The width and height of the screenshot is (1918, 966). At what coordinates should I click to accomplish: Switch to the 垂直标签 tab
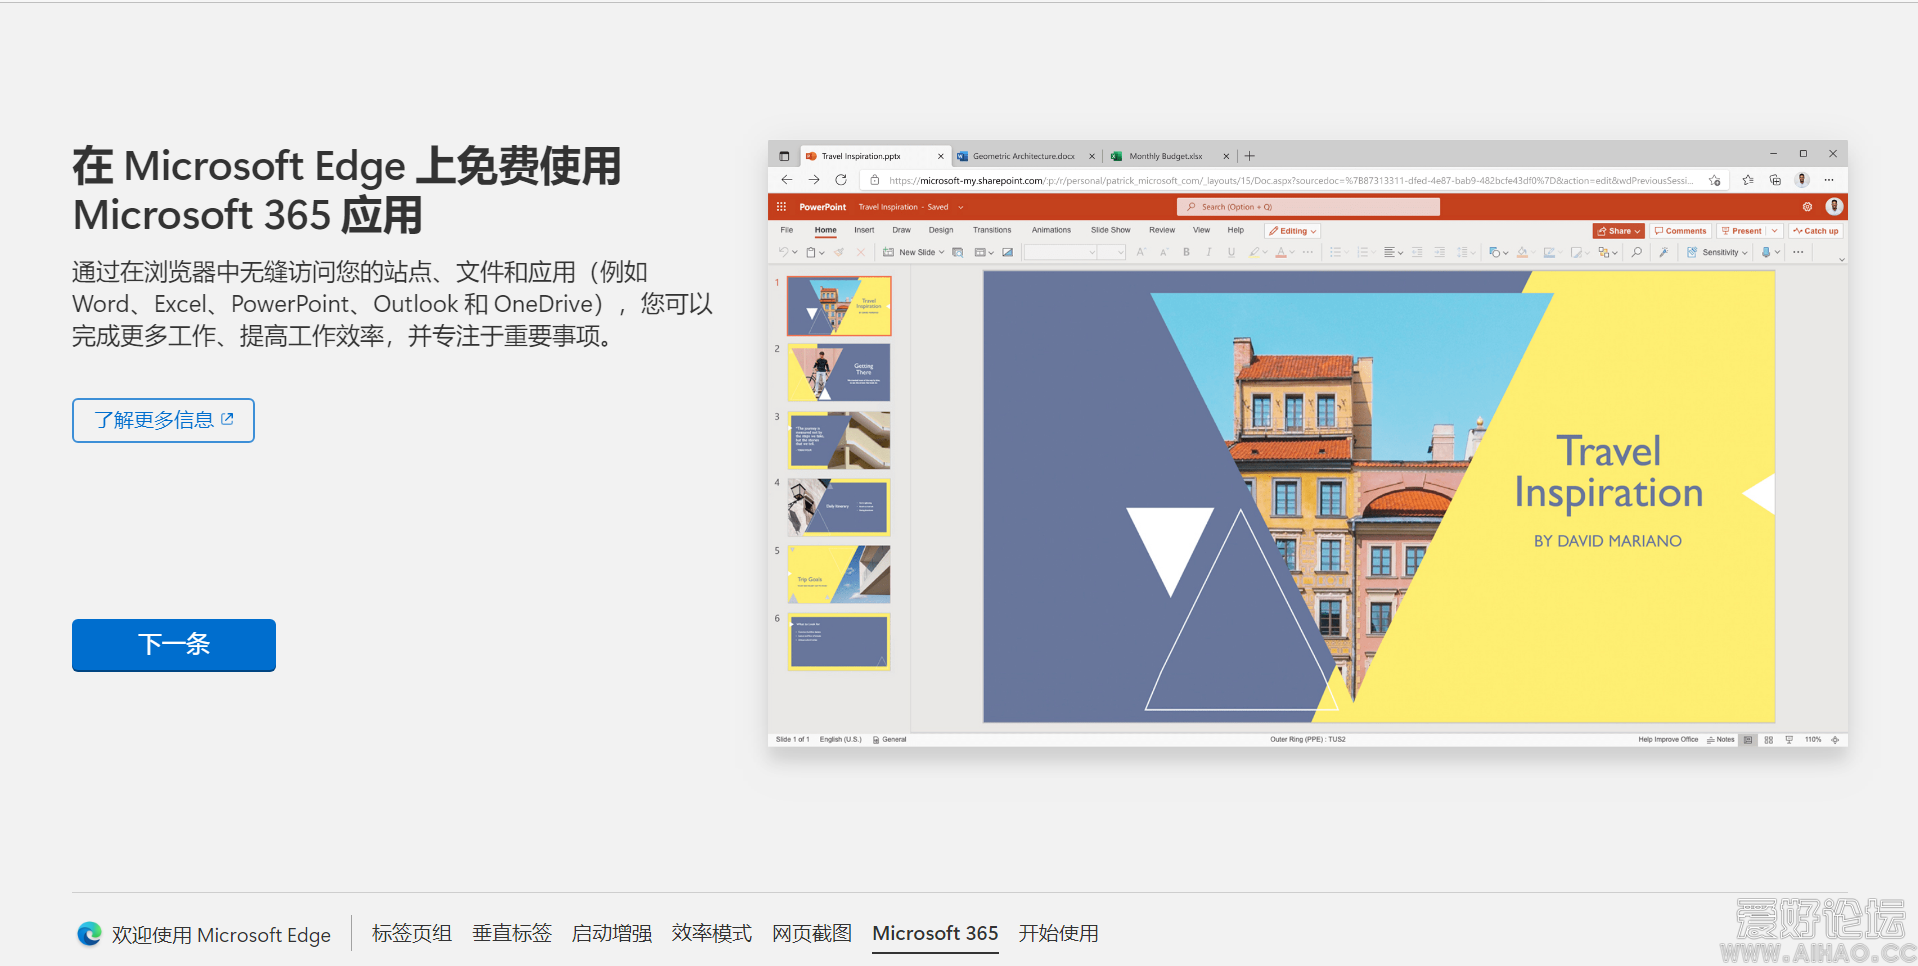(511, 933)
